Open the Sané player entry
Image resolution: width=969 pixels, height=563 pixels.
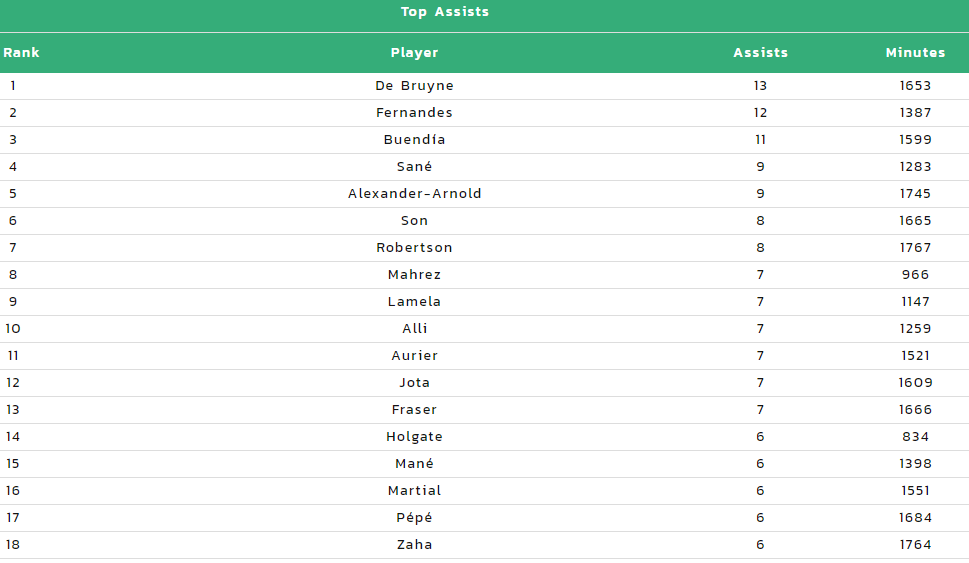(x=414, y=166)
